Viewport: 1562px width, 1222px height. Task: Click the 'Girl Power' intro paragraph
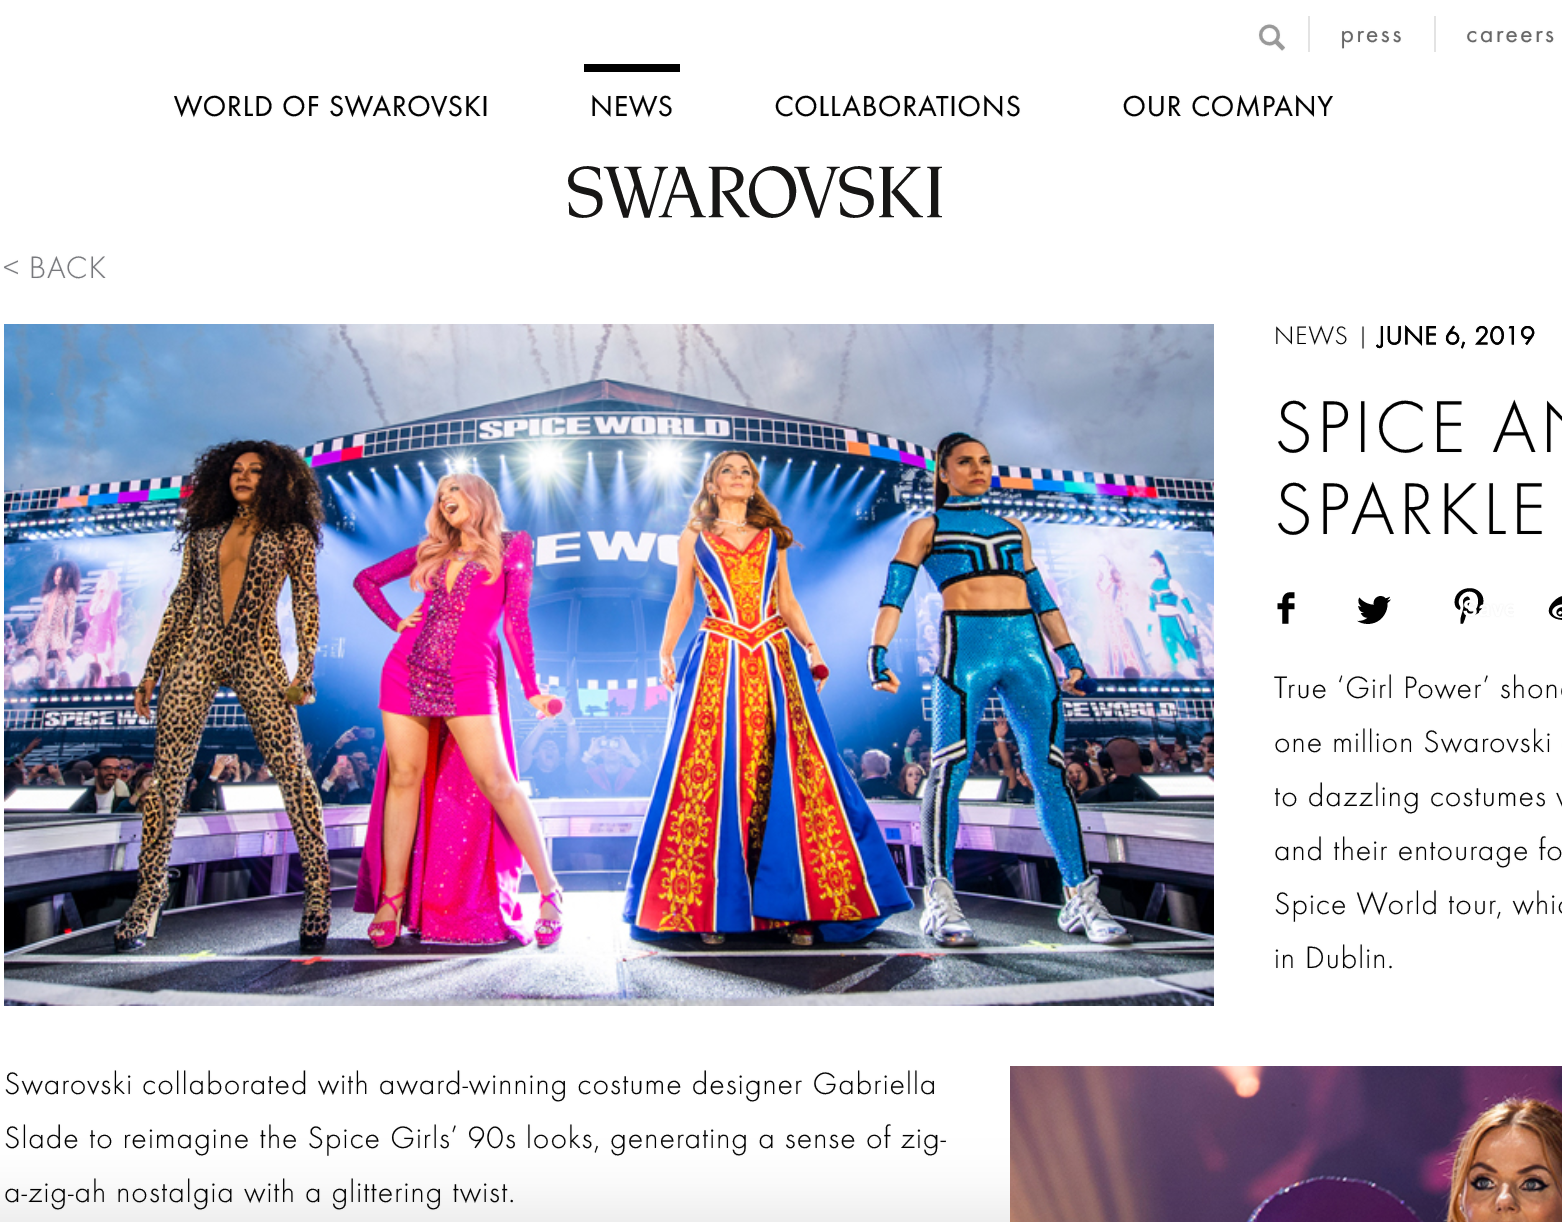[x=1418, y=823]
